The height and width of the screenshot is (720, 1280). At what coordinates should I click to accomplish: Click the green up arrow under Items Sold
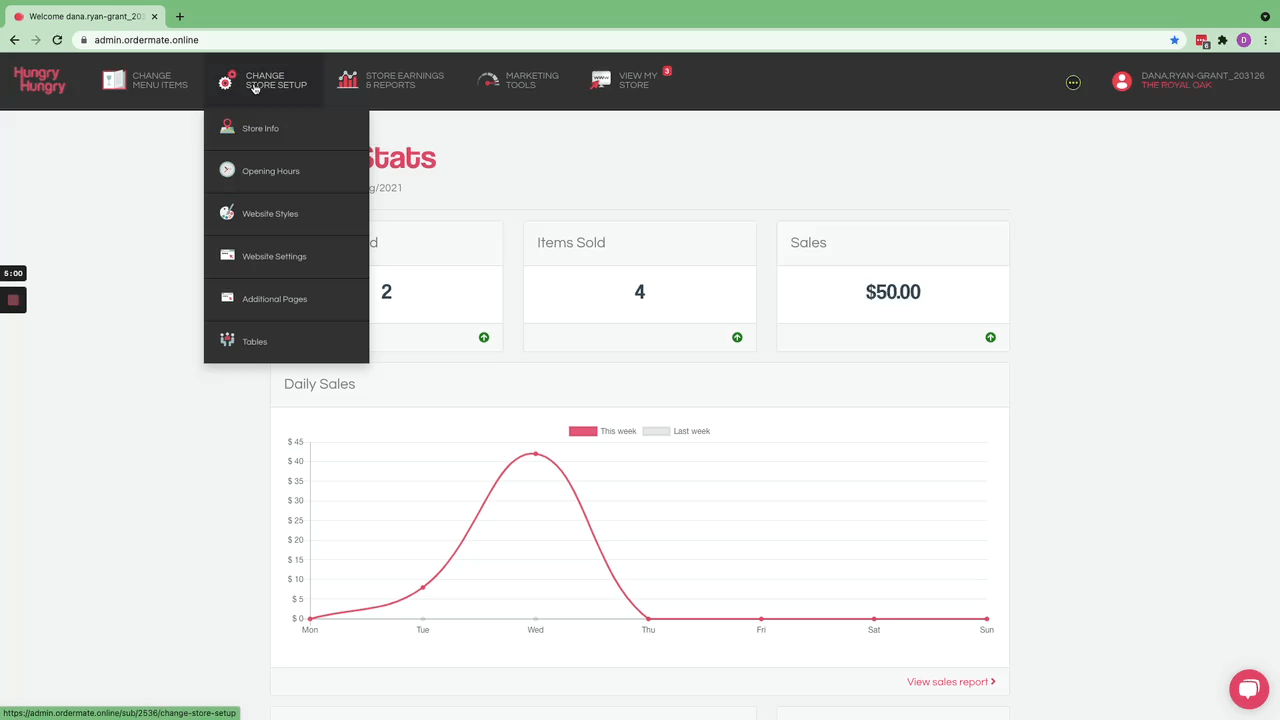point(737,337)
